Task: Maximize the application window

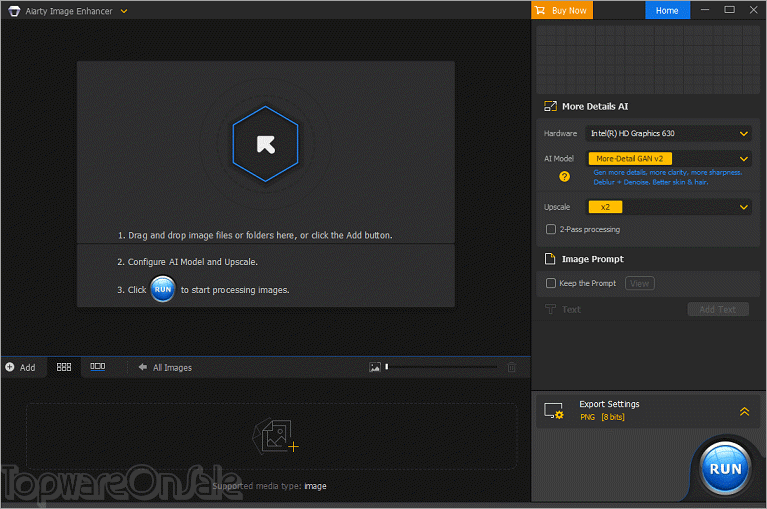Action: 729,10
